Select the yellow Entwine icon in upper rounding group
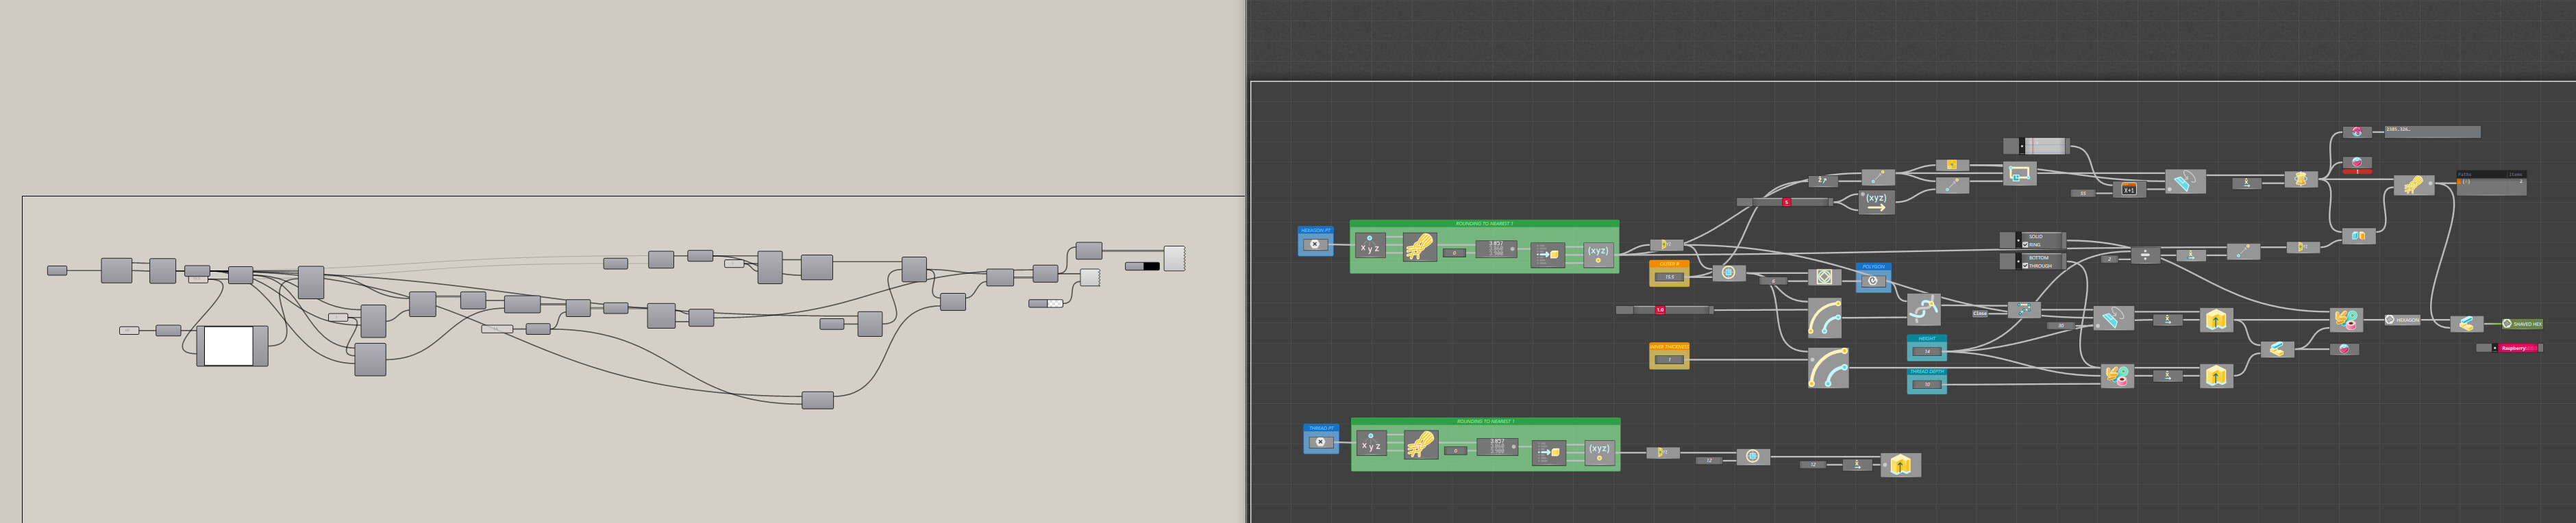Screen dimensions: 2576x523 (1419, 246)
